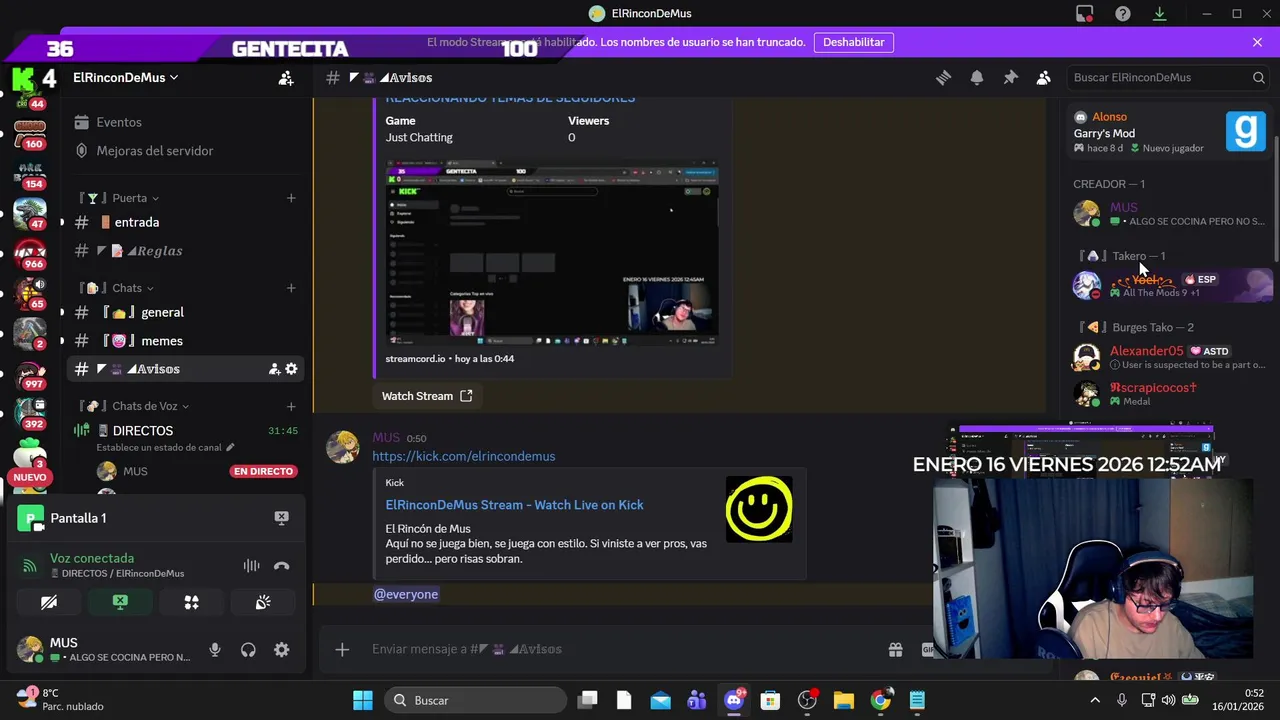Invite members to the Avisos channel
The image size is (1280, 720).
point(274,369)
